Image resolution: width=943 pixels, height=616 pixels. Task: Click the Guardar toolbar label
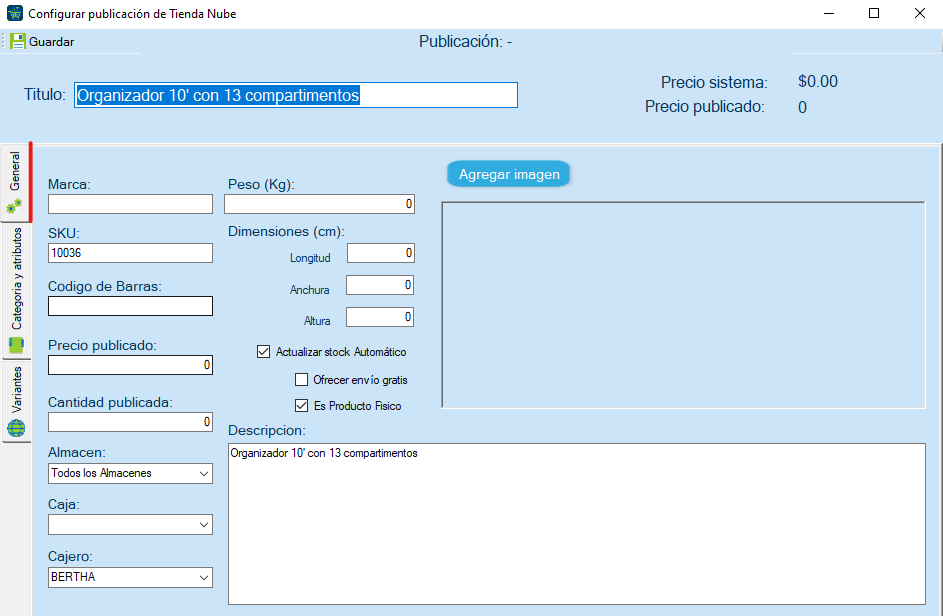tap(52, 42)
